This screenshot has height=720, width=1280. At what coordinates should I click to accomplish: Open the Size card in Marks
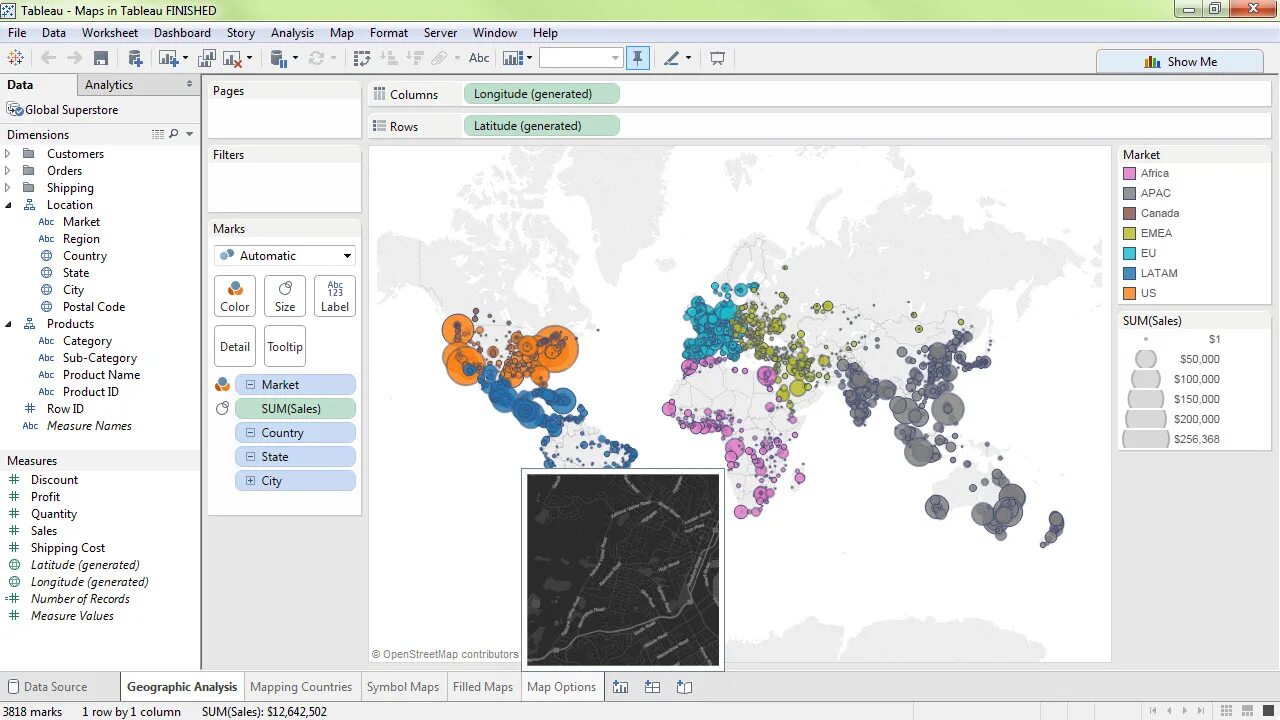[285, 297]
